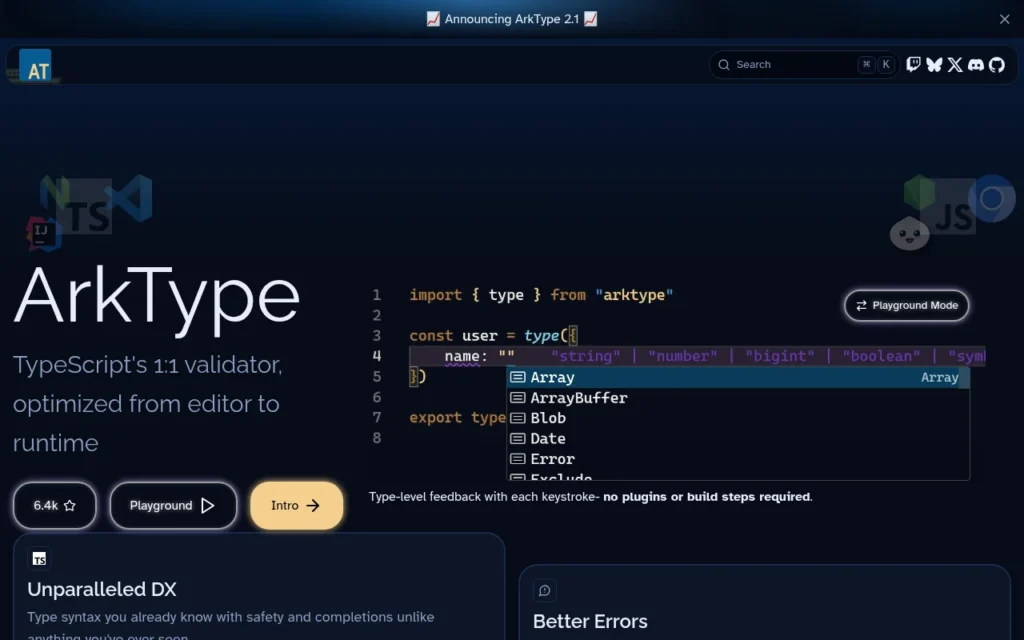Select Array autocomplete suggestion
This screenshot has width=1024, height=640.
tap(738, 377)
